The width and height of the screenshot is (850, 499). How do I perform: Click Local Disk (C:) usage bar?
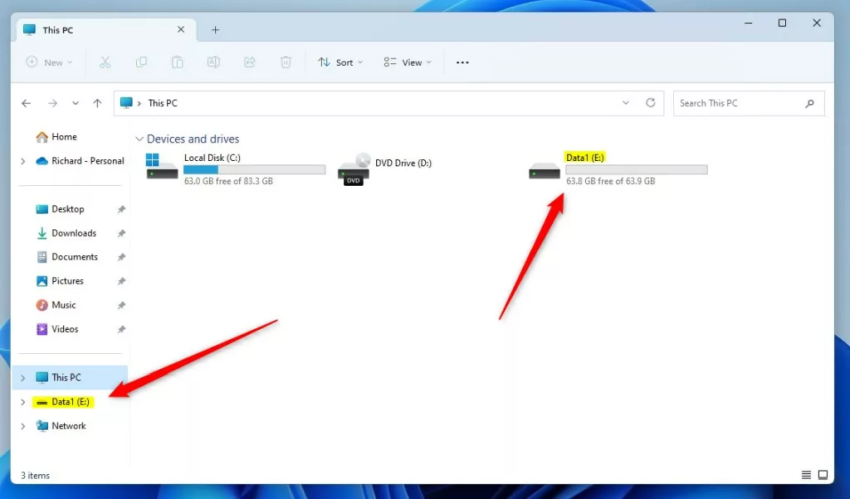coord(255,170)
